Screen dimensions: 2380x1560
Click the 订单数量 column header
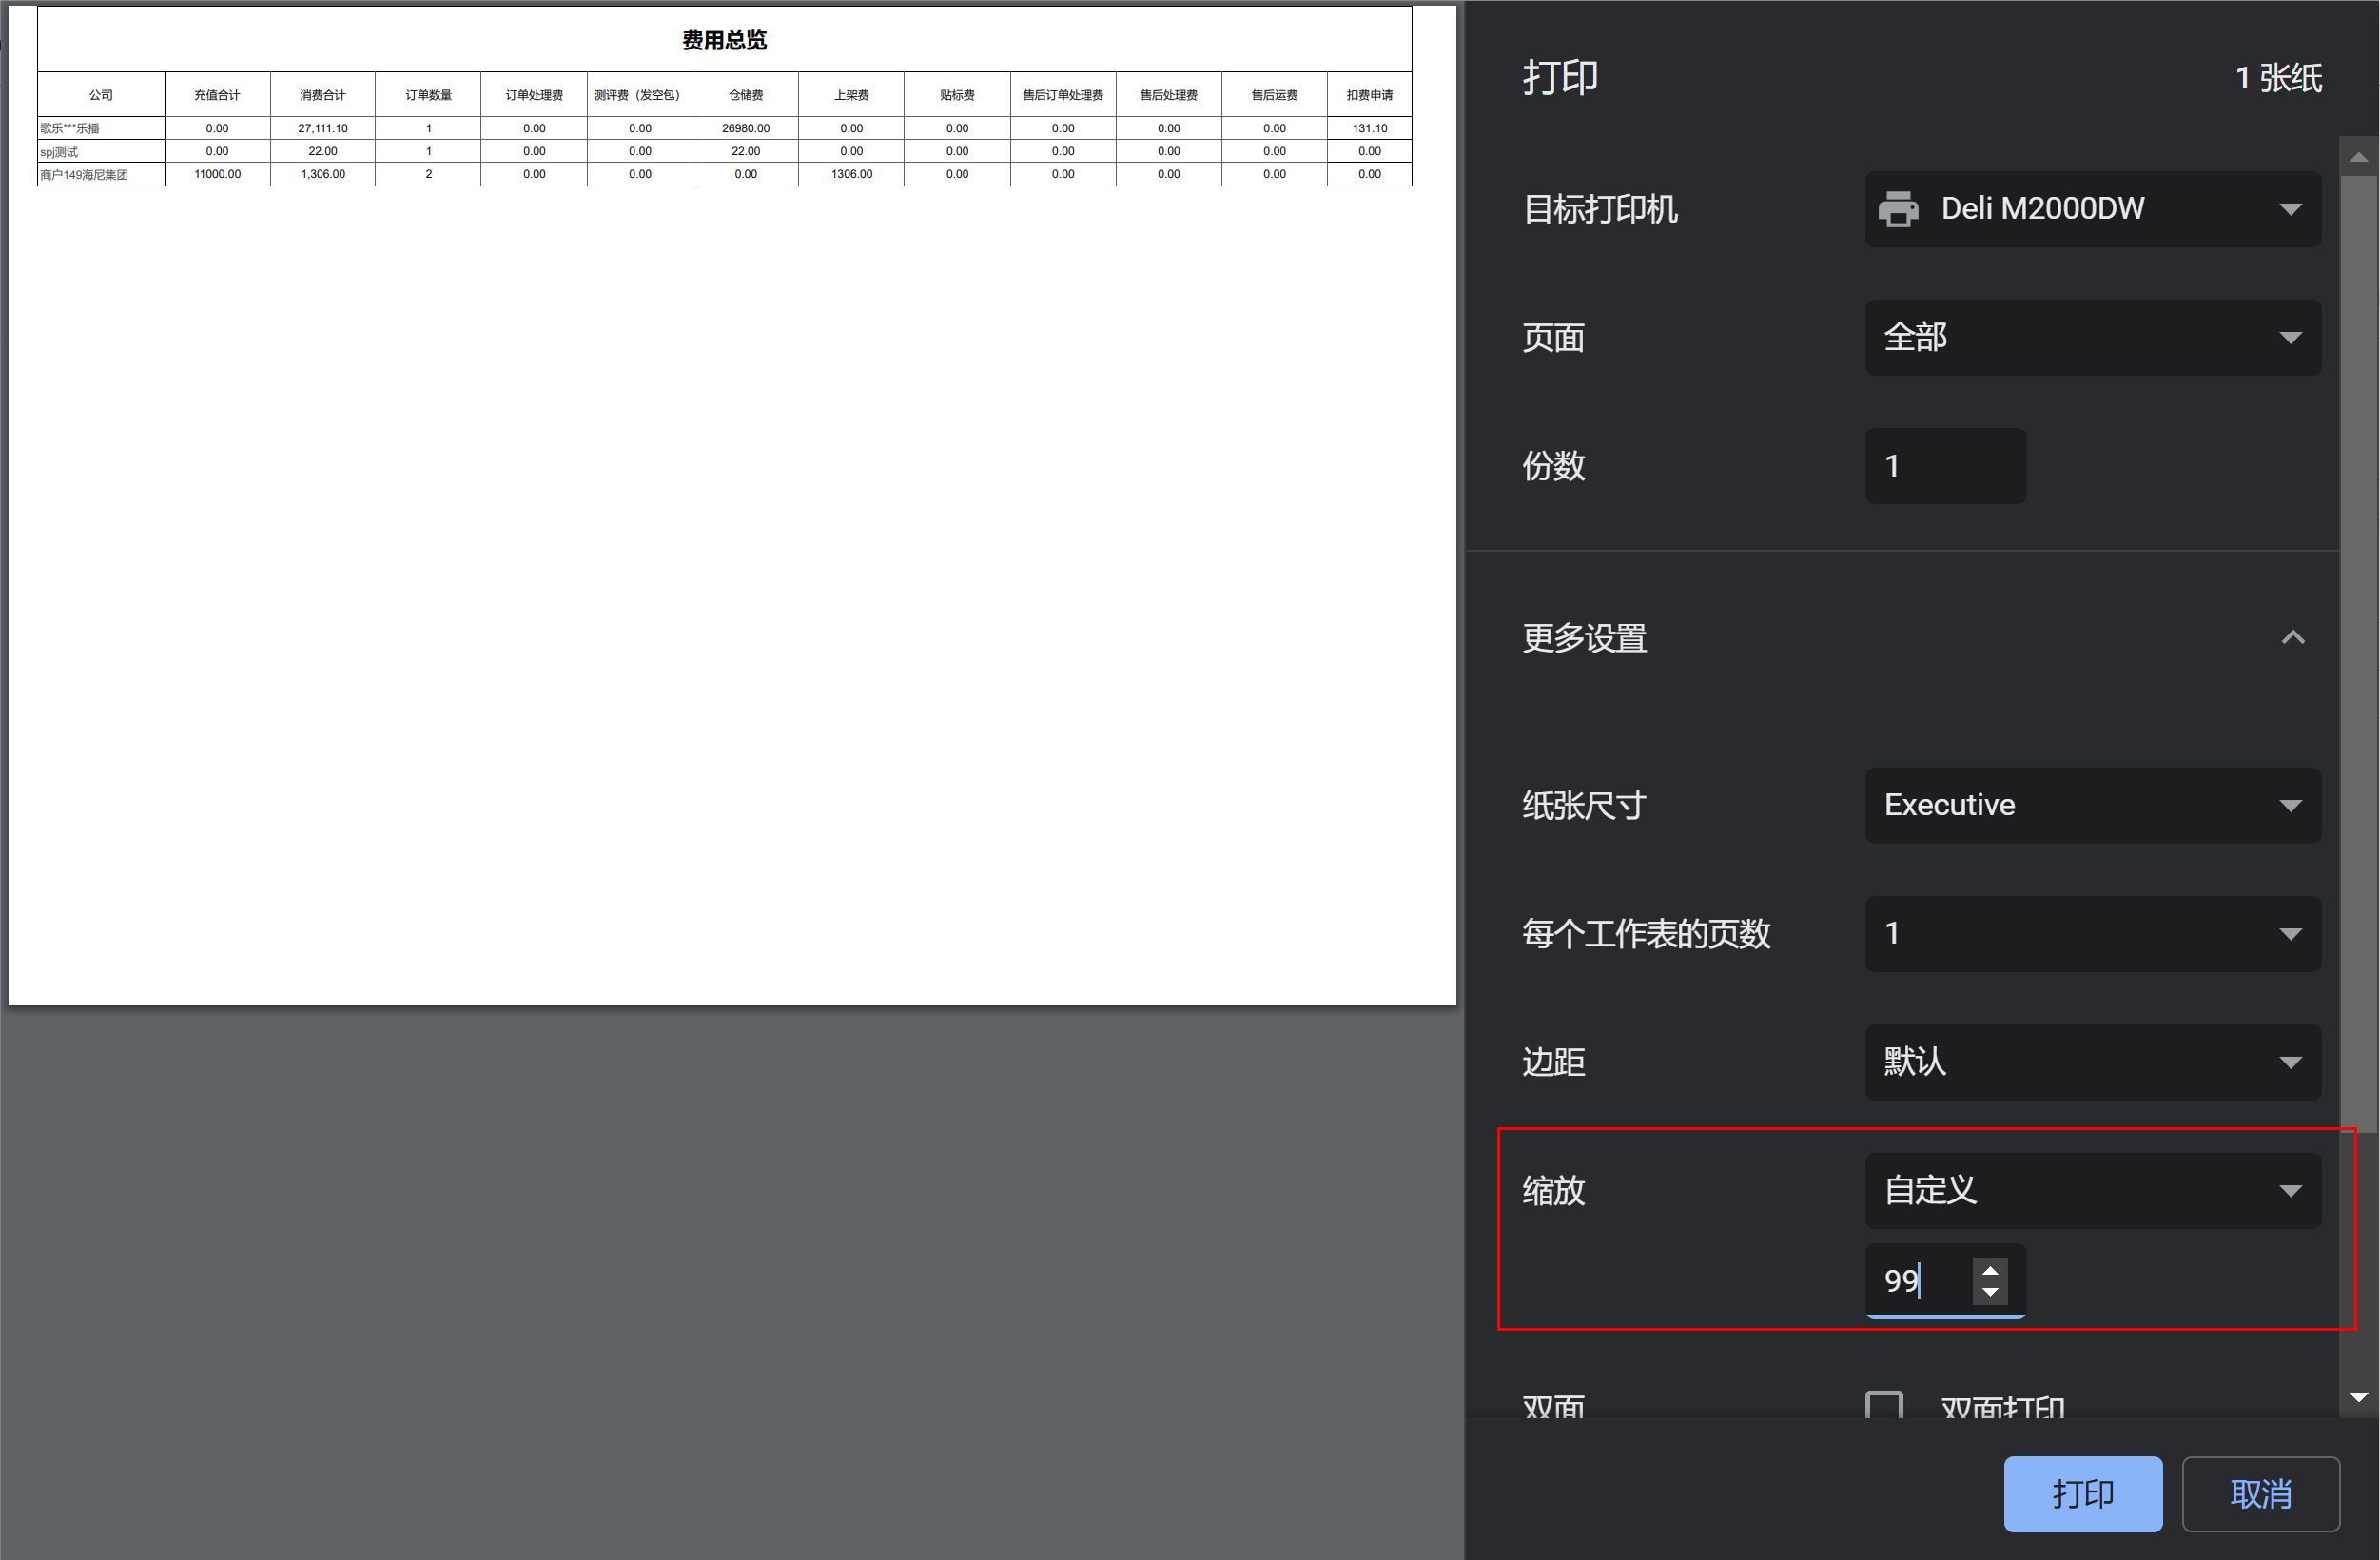[428, 95]
